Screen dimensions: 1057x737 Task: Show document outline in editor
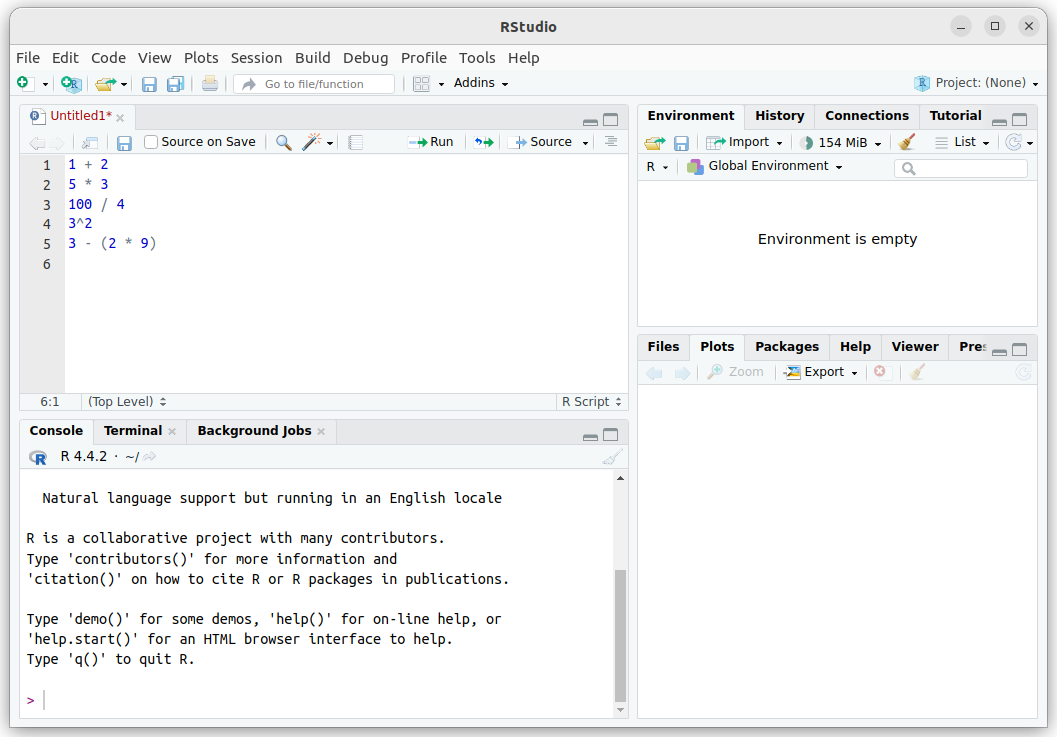coord(611,142)
